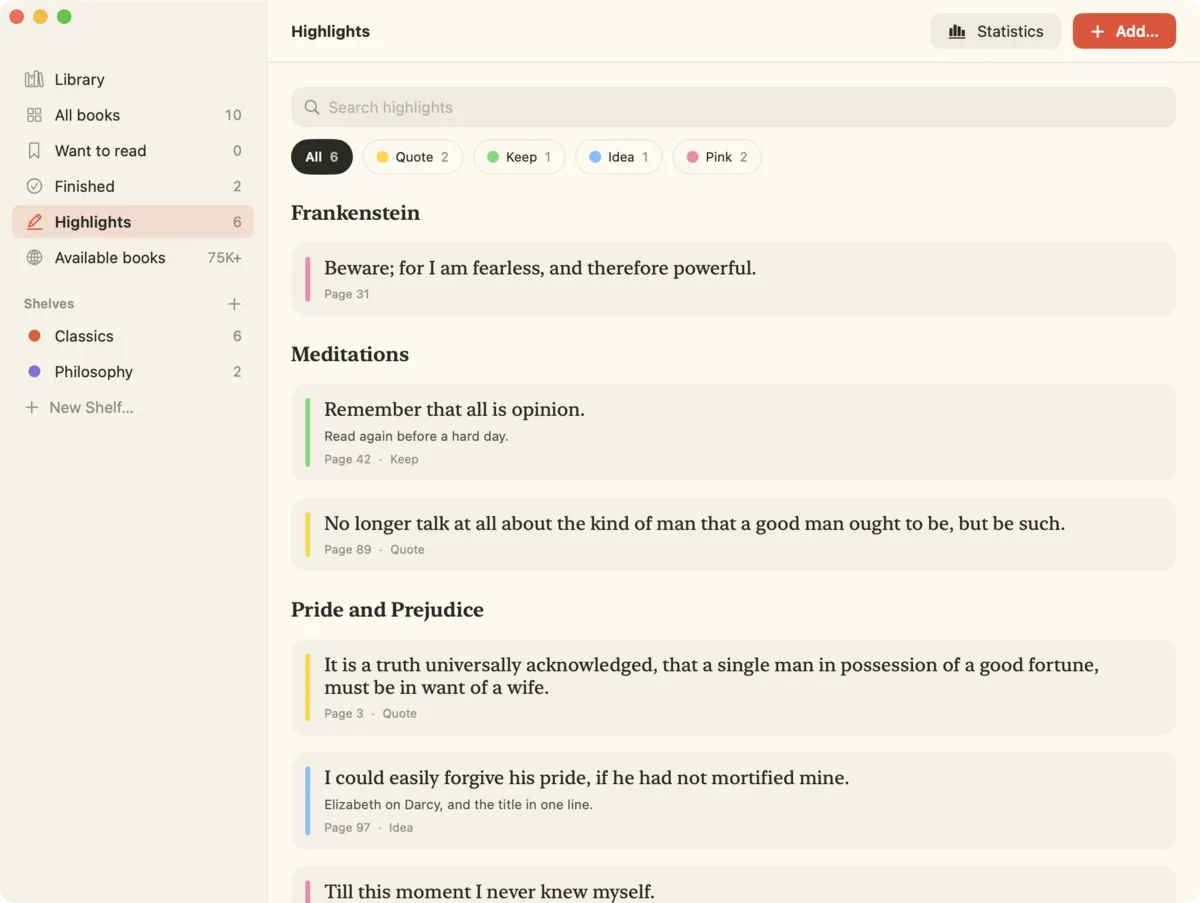1200x903 pixels.
Task: Click the 'Page 97' label
Action: pyautogui.click(x=347, y=827)
